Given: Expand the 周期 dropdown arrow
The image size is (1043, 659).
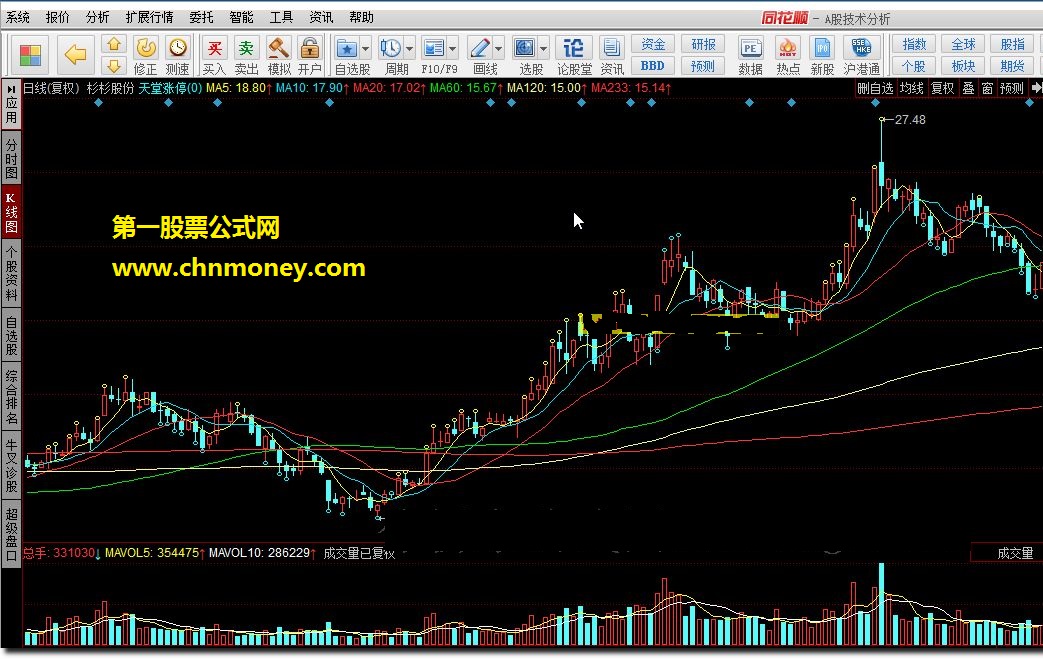Looking at the screenshot, I should [x=409, y=49].
